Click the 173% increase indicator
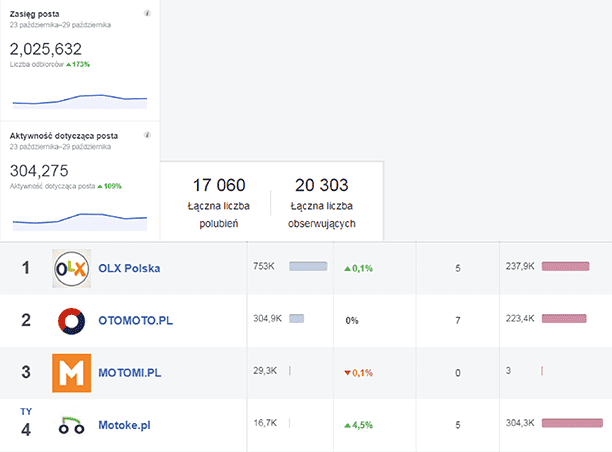 (x=78, y=64)
